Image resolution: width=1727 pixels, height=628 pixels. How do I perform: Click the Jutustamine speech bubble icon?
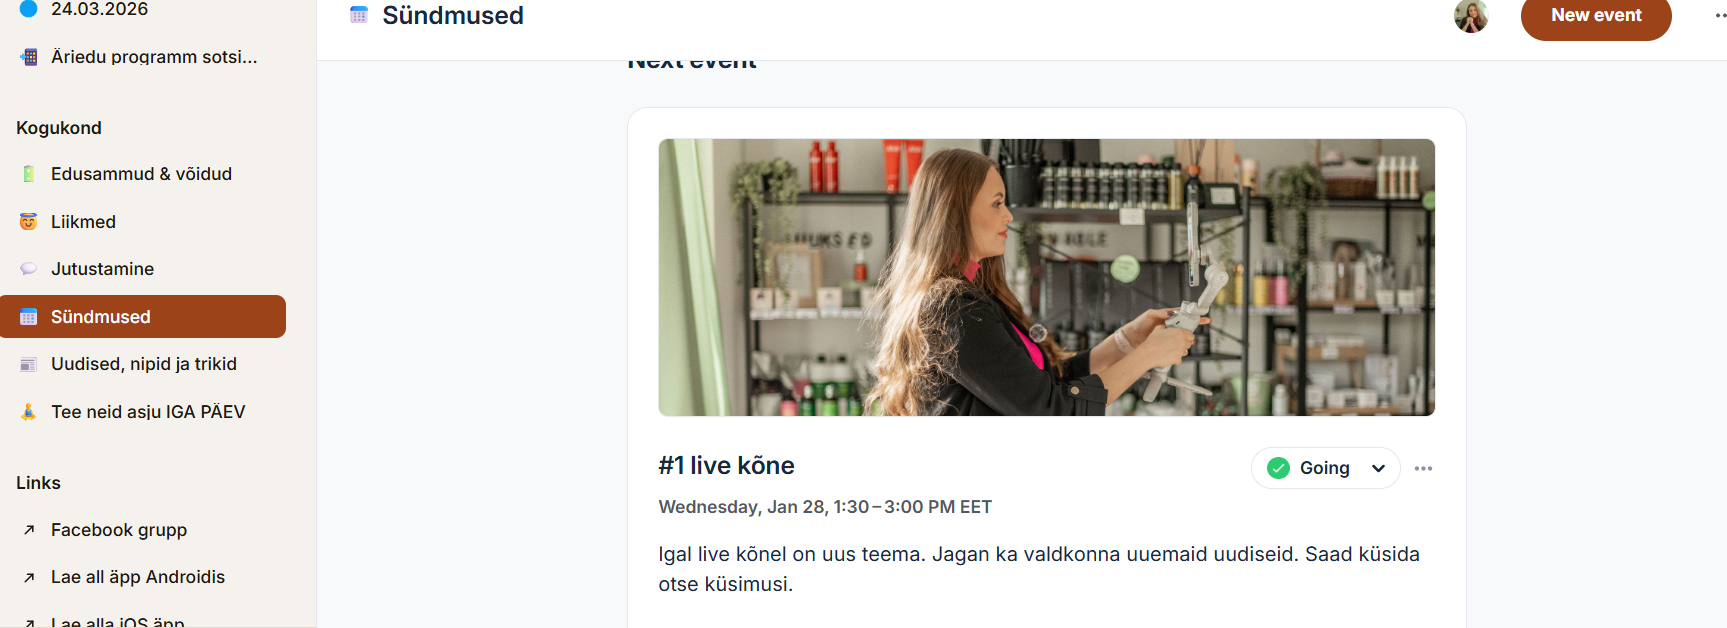tap(29, 269)
